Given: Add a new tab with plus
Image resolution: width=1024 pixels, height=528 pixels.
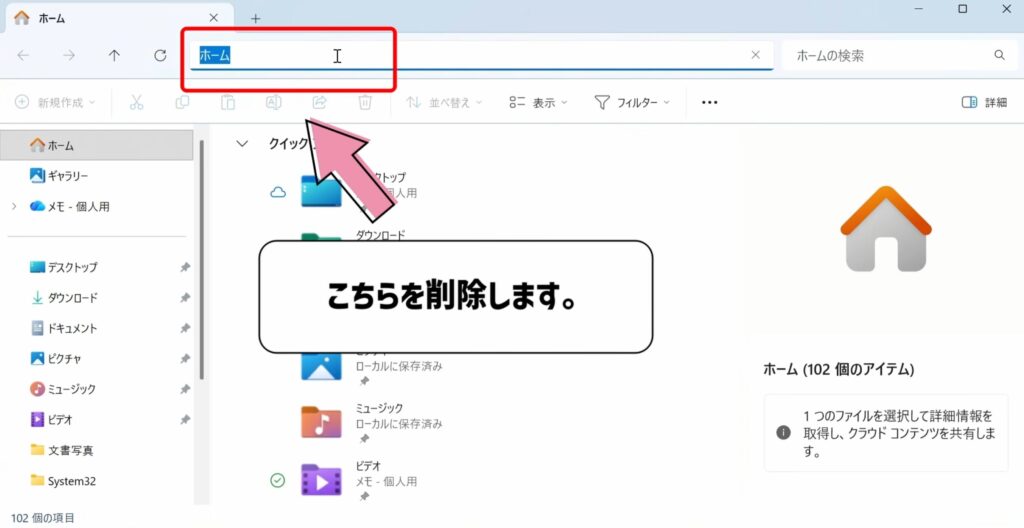Looking at the screenshot, I should (x=255, y=19).
